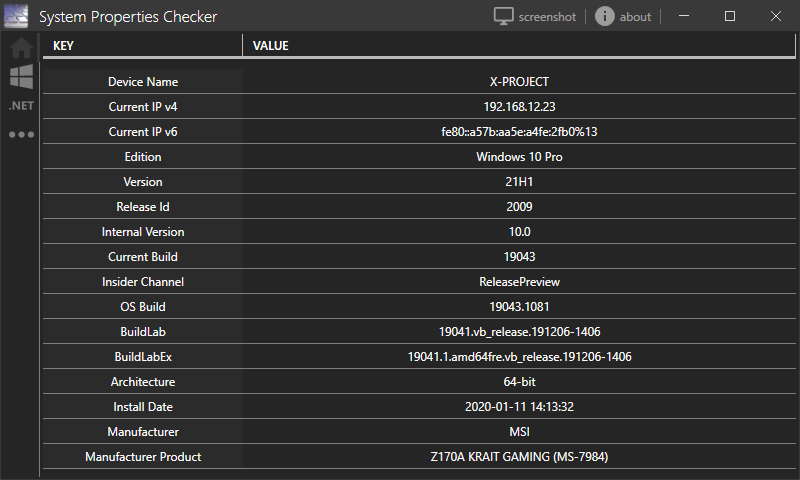Click the 'System Properties Checker' window title
Screen dimensions: 800x480
pyautogui.click(x=128, y=17)
